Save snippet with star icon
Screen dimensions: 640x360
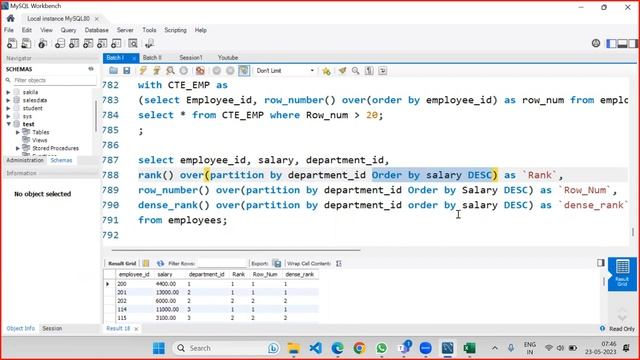(x=326, y=71)
